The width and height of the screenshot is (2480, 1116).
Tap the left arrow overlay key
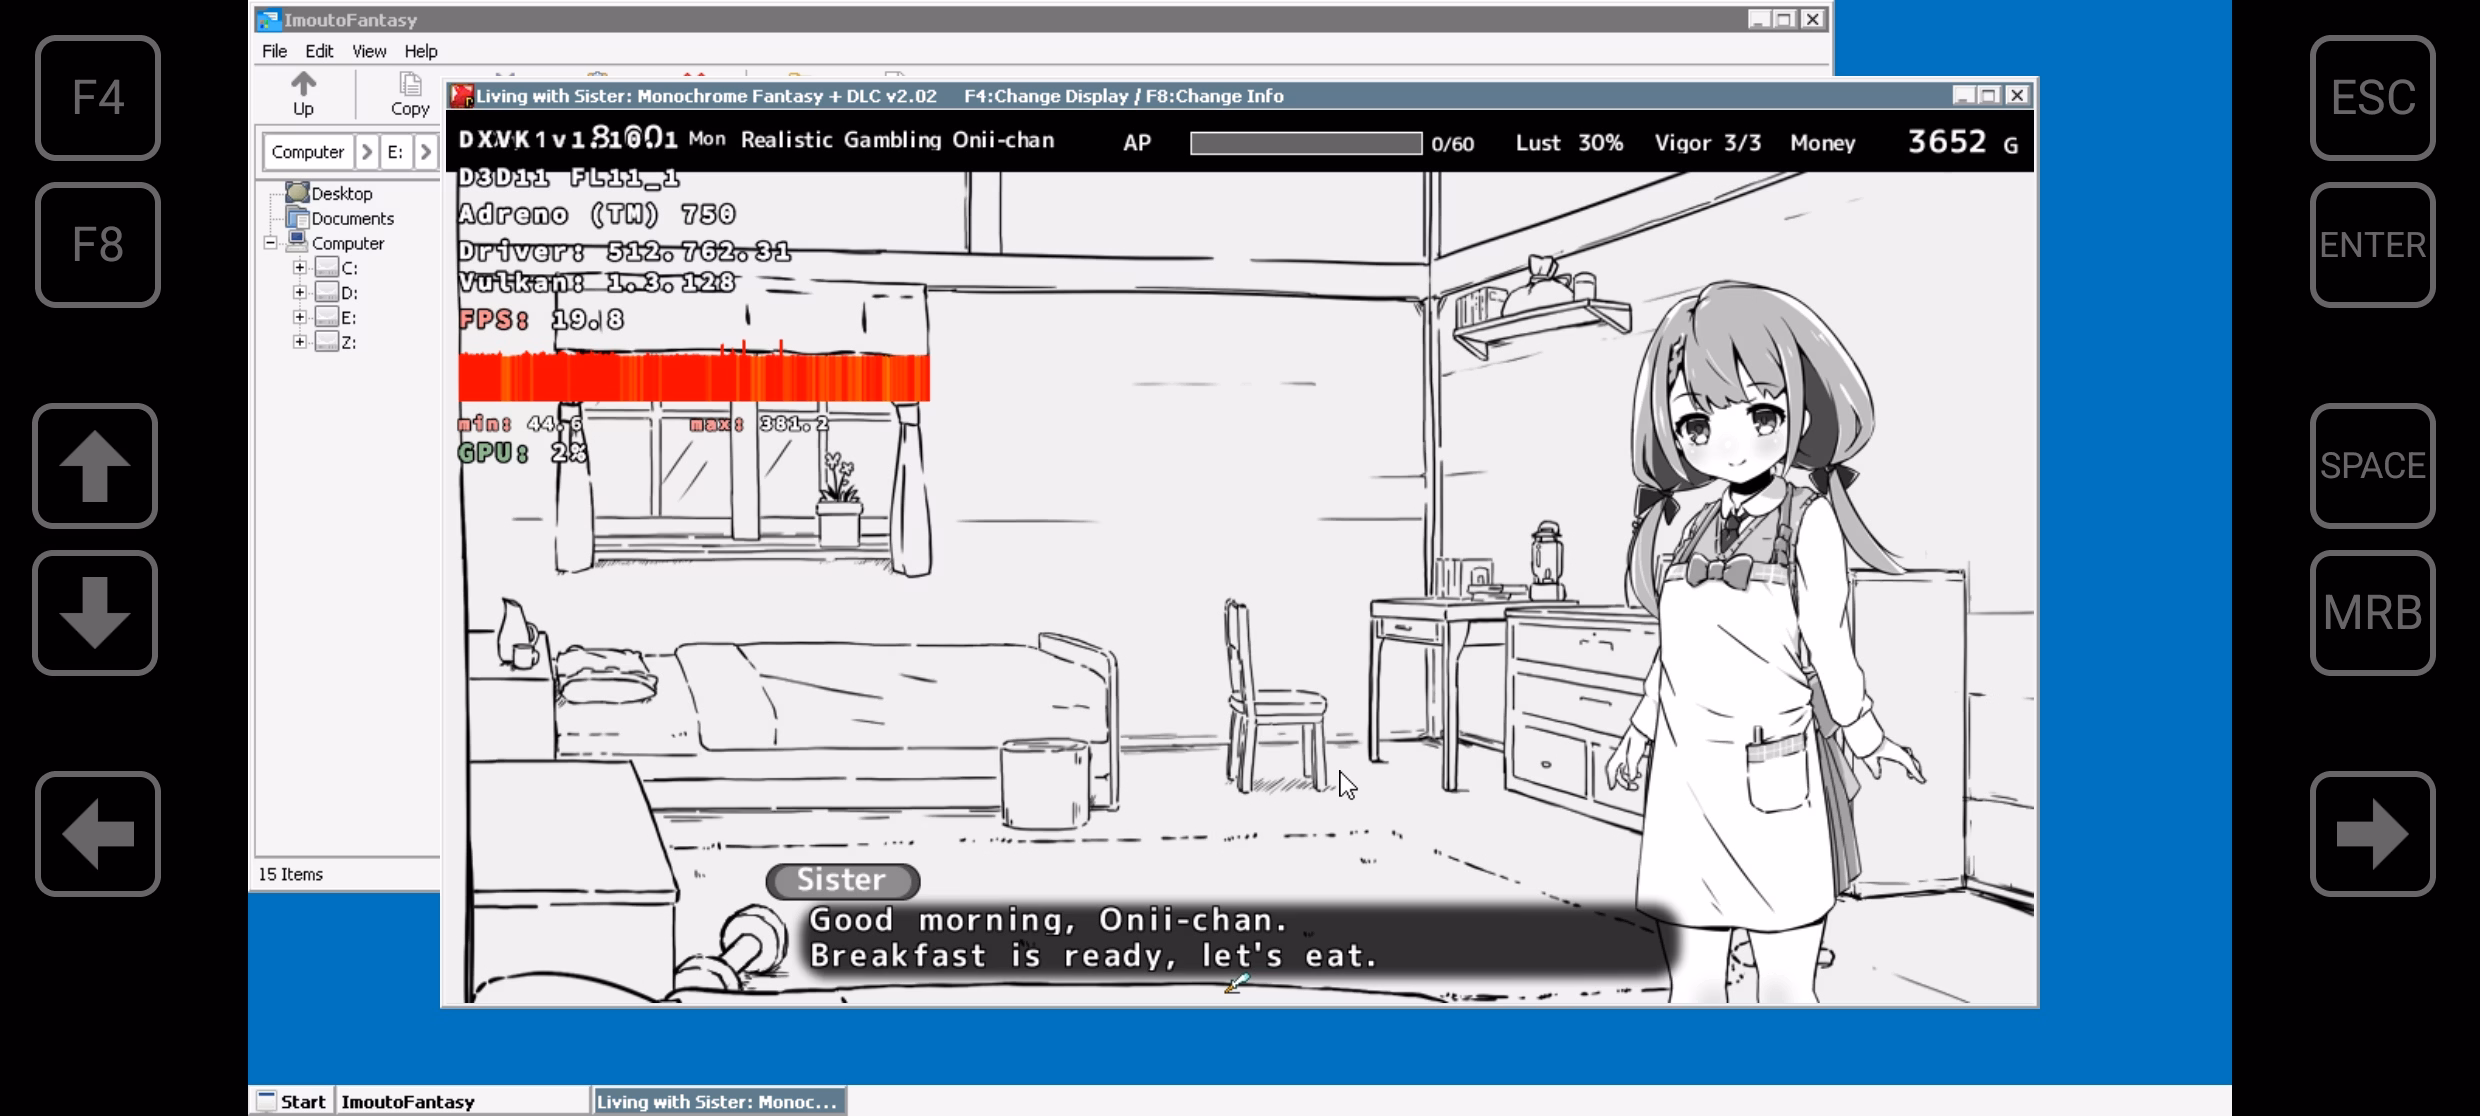[x=97, y=834]
